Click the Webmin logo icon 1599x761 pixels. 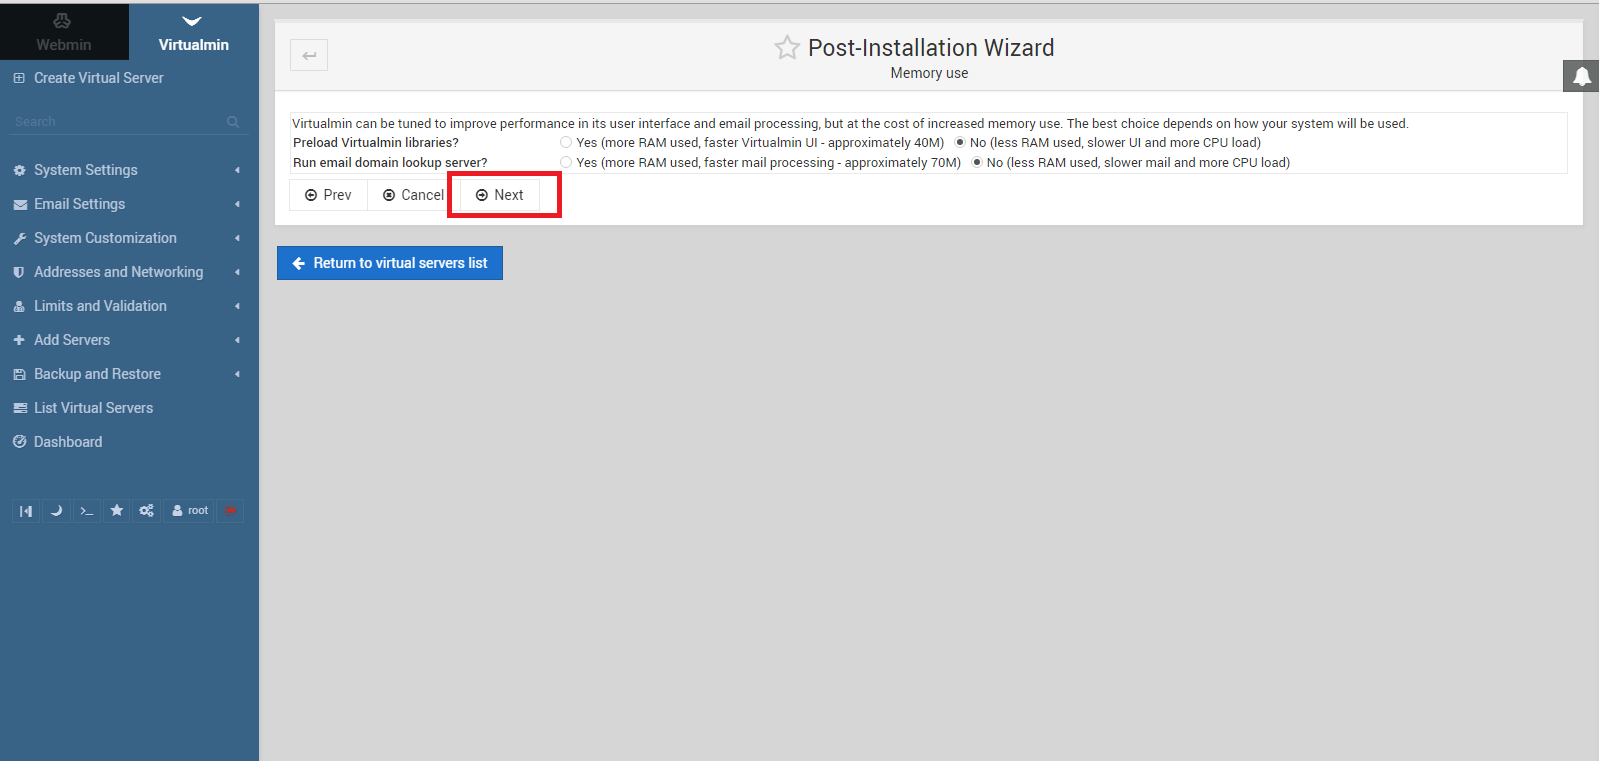[x=62, y=21]
